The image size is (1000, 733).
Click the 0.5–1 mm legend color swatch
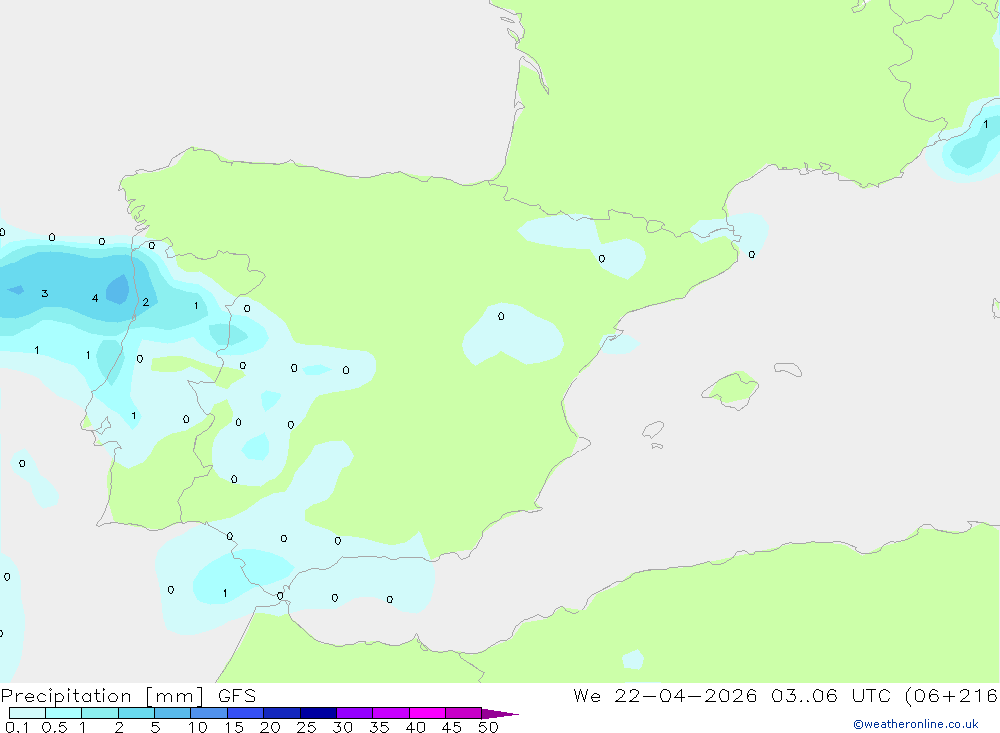pos(63,713)
